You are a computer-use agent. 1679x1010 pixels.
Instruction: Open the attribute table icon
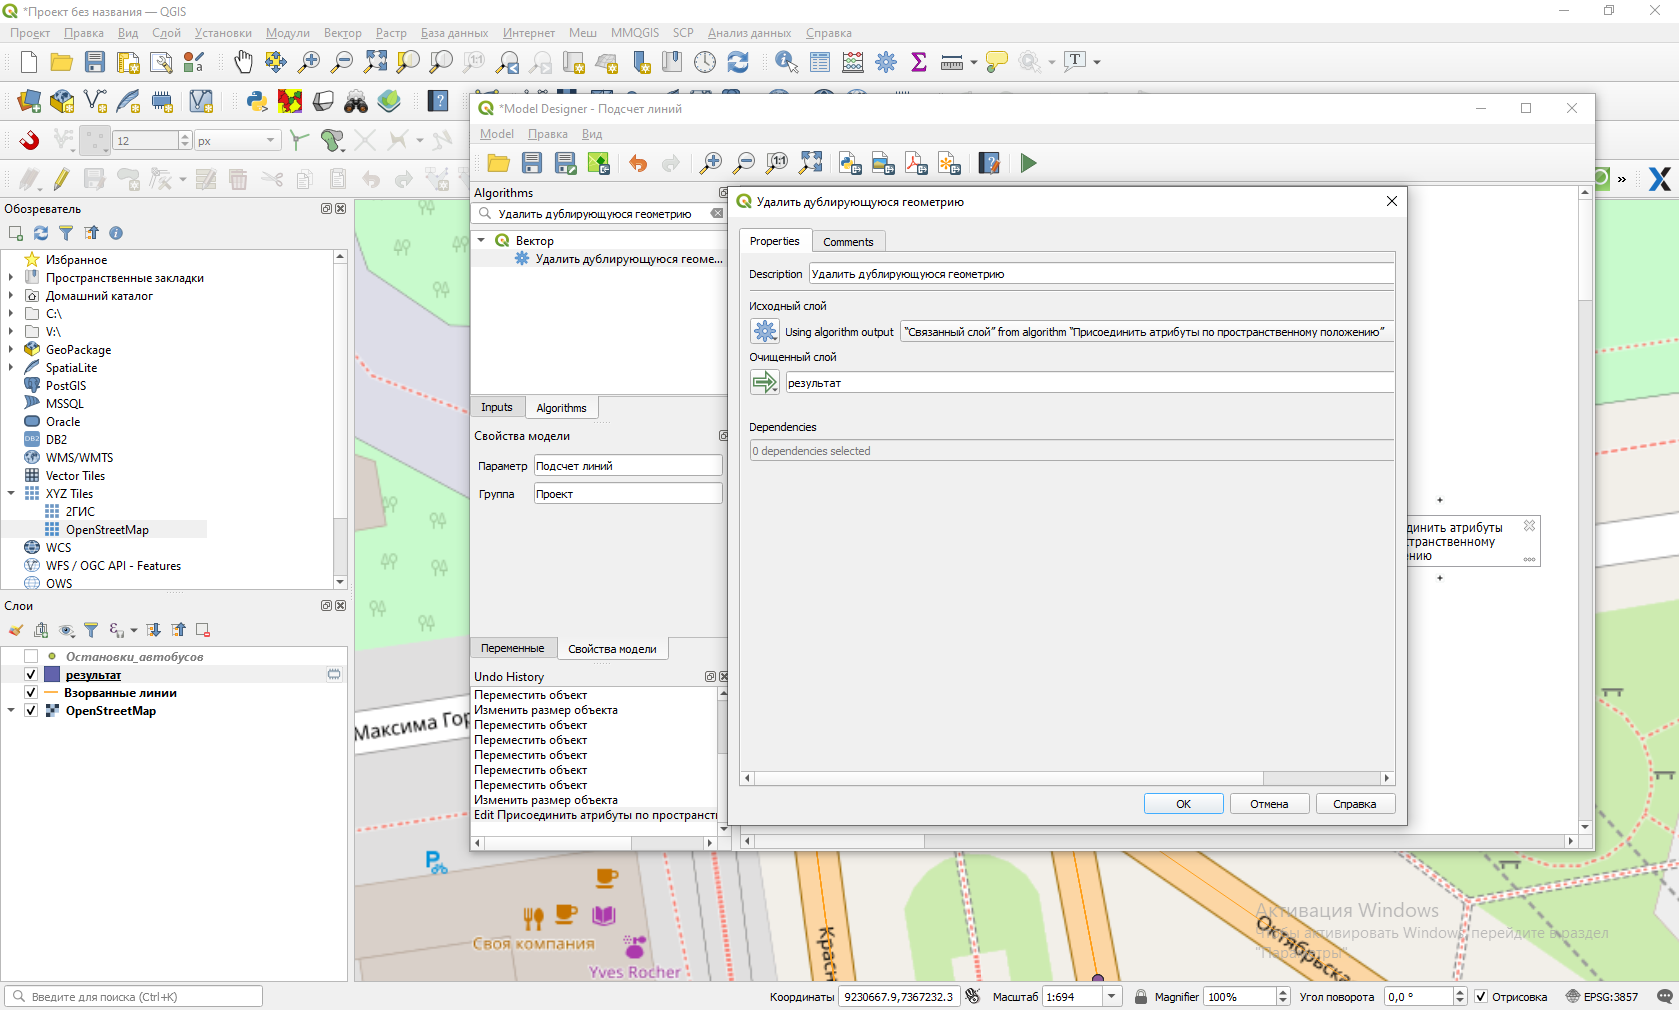(x=820, y=62)
